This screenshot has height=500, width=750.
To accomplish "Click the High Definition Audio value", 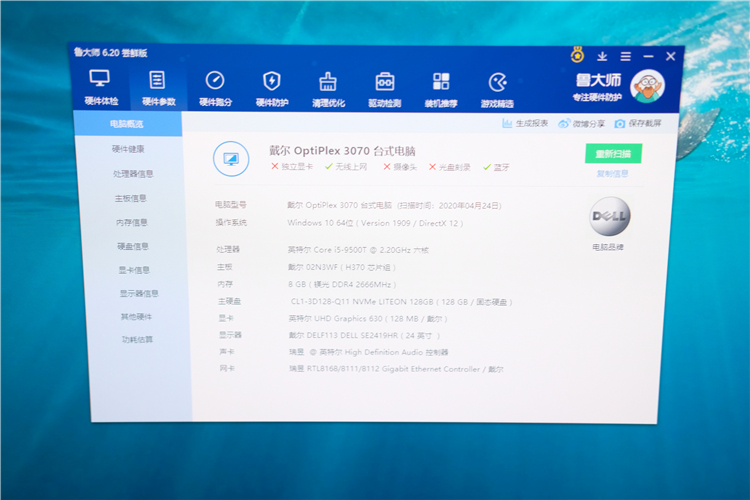I will click(369, 352).
